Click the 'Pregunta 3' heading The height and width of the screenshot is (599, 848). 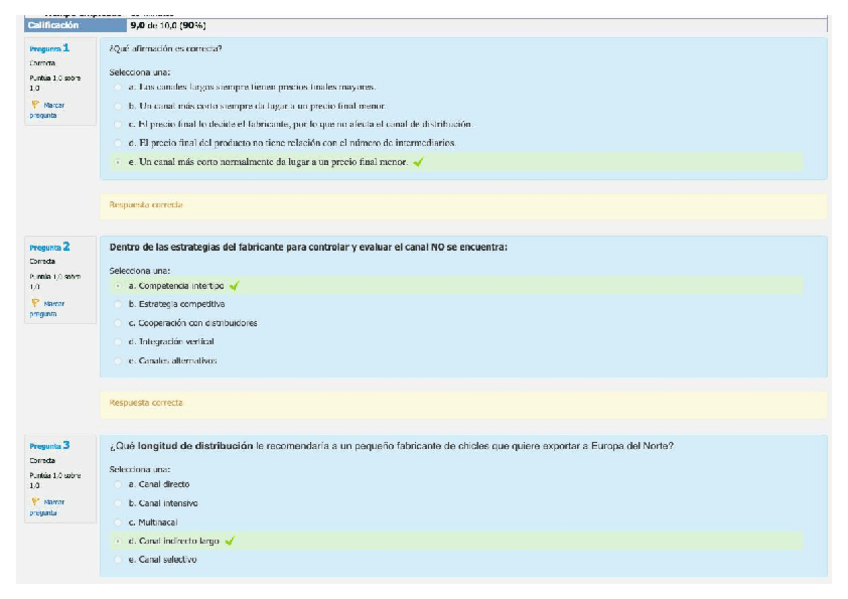(x=49, y=445)
